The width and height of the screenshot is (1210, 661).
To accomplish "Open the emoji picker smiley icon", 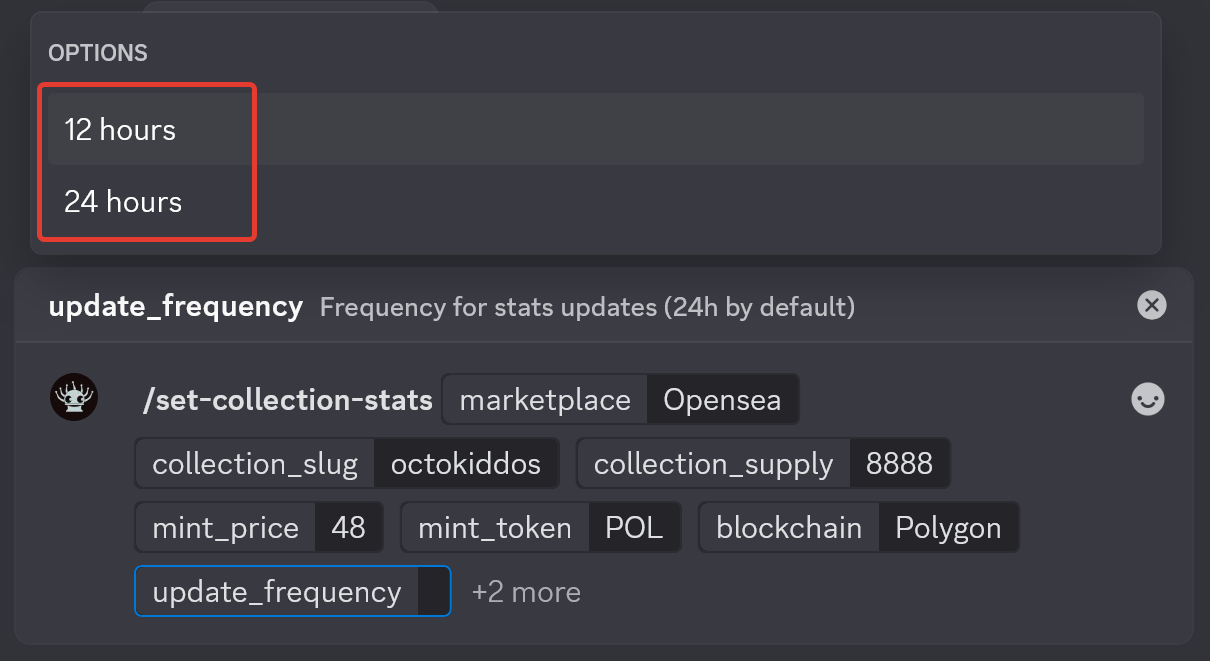I will pos(1147,400).
